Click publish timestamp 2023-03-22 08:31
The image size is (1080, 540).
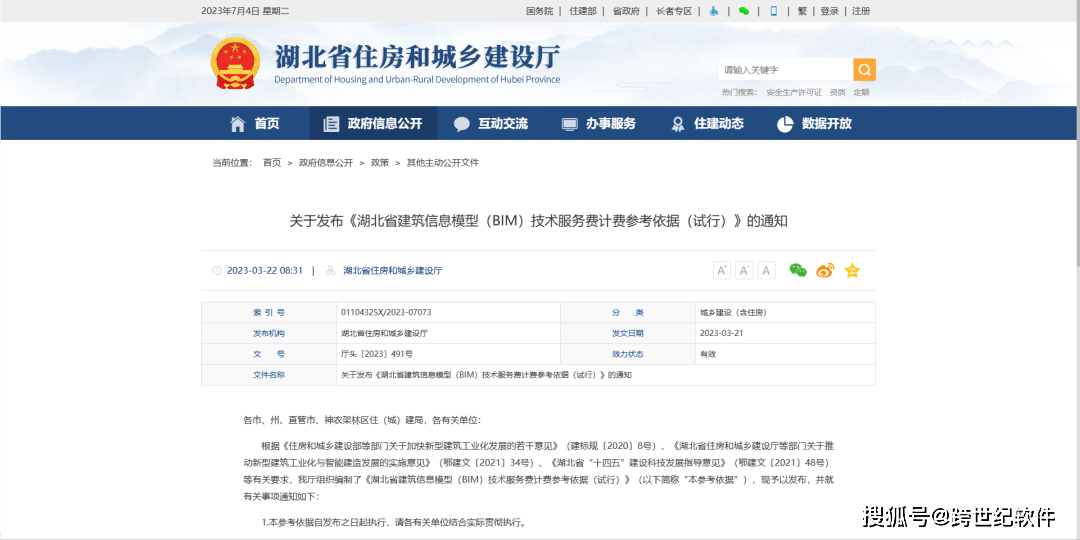tap(264, 271)
